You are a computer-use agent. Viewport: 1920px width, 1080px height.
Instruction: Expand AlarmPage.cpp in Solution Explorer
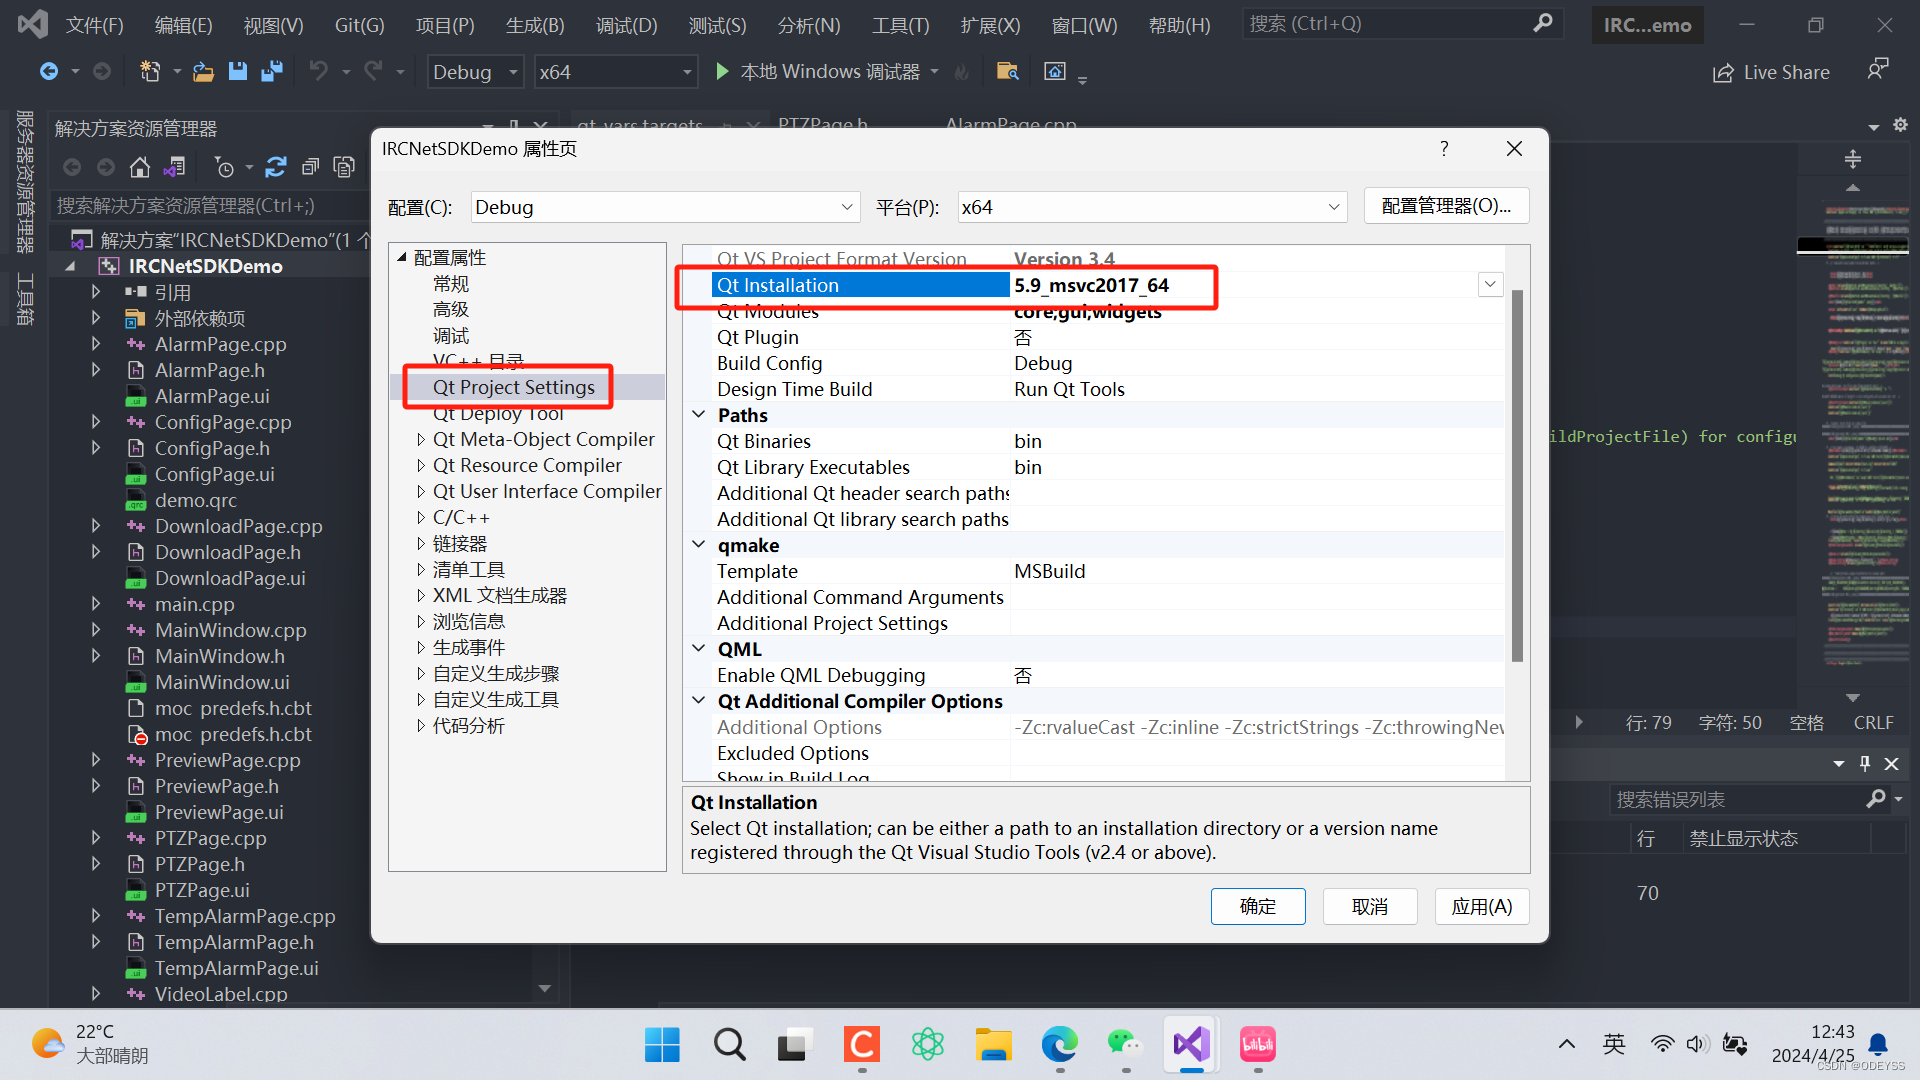(x=96, y=343)
